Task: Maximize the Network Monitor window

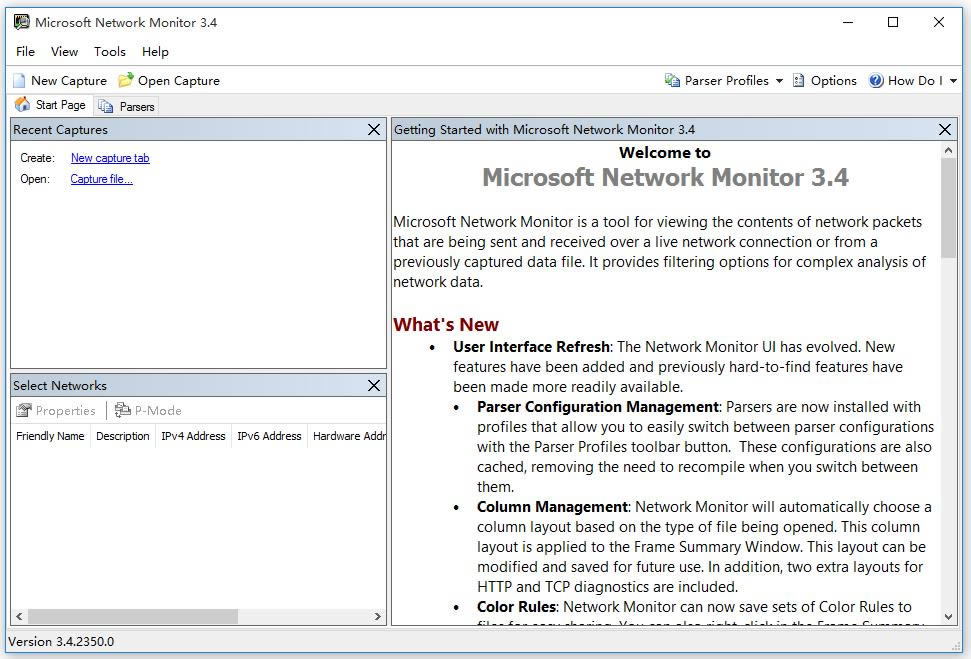Action: pos(893,22)
